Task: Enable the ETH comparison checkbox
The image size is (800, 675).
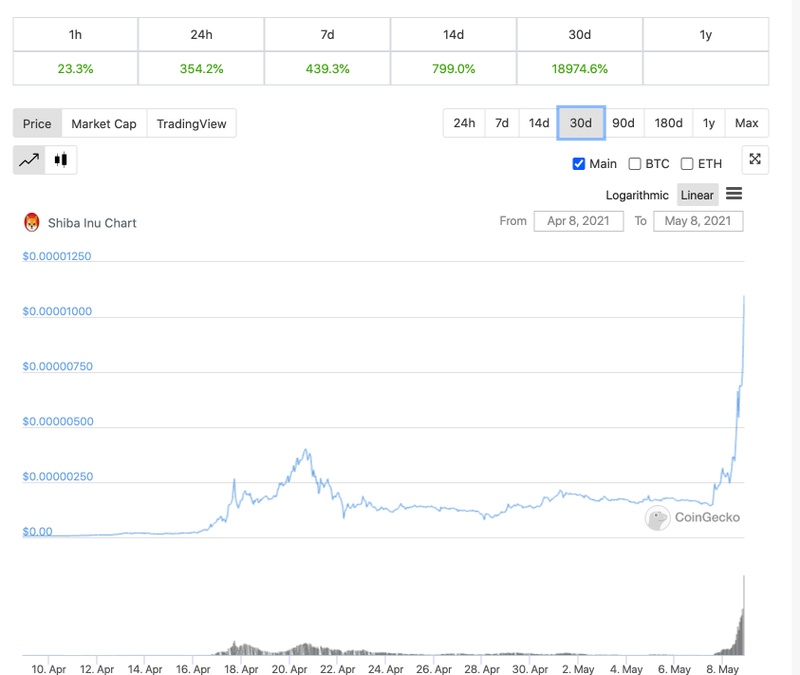Action: tap(687, 164)
